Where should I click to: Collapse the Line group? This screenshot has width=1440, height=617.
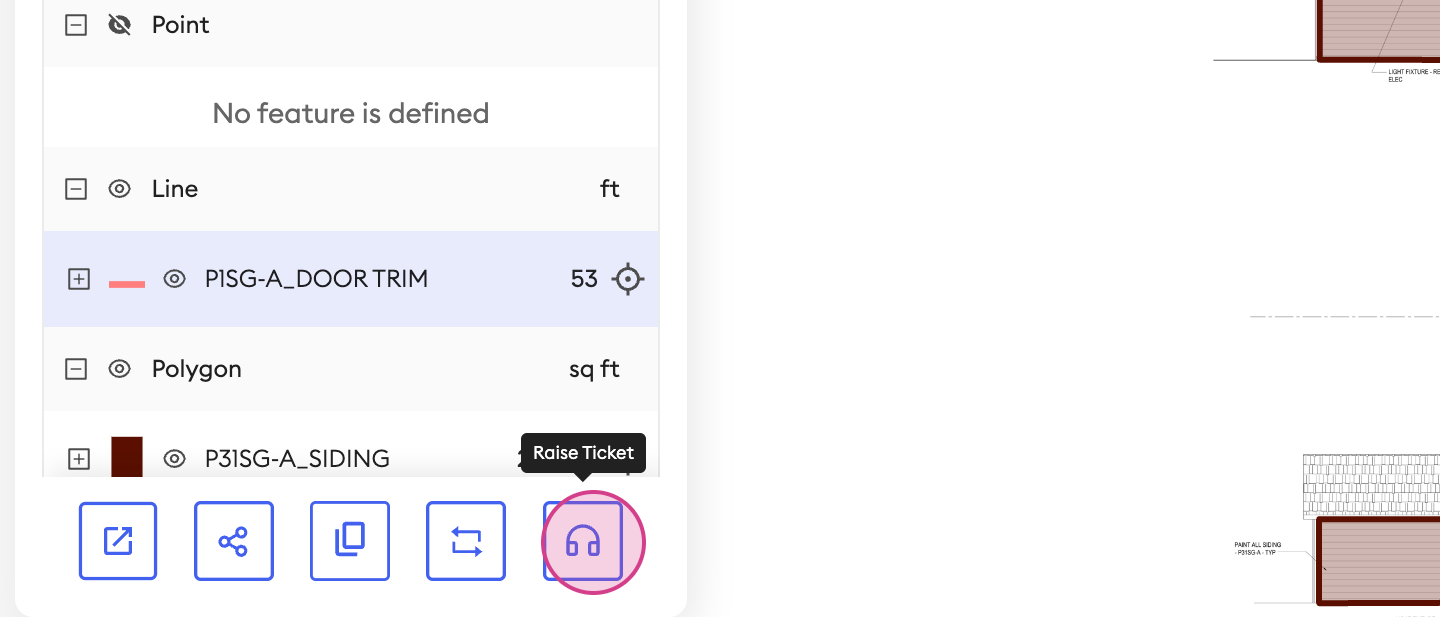76,189
